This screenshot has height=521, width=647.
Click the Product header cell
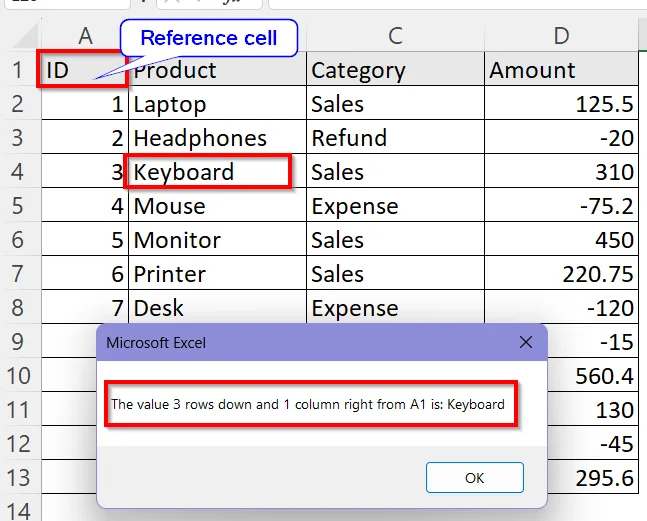217,69
